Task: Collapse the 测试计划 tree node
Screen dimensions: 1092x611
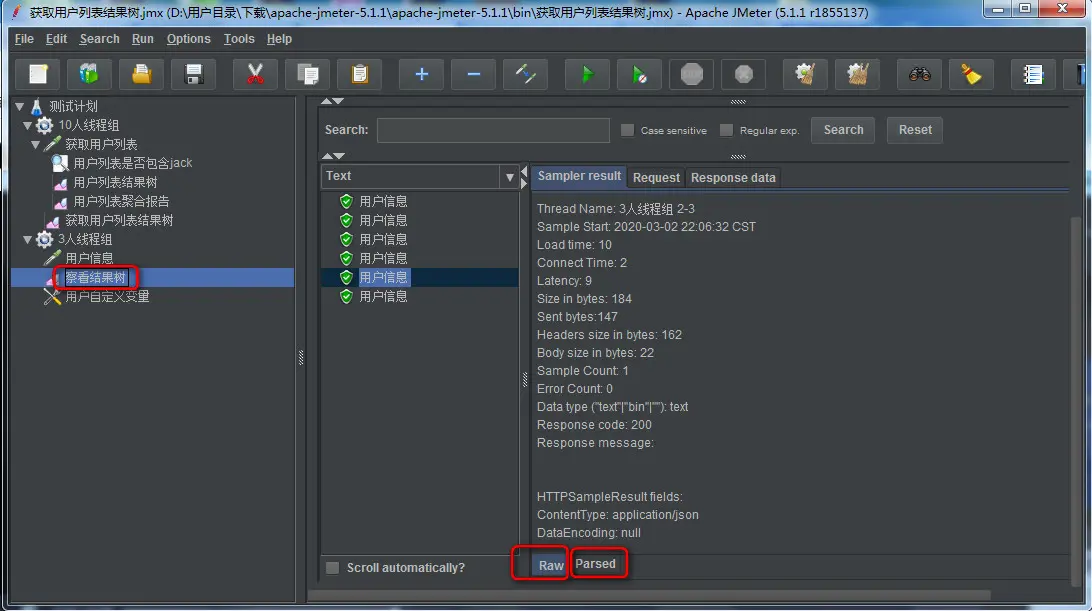Action: (20, 107)
